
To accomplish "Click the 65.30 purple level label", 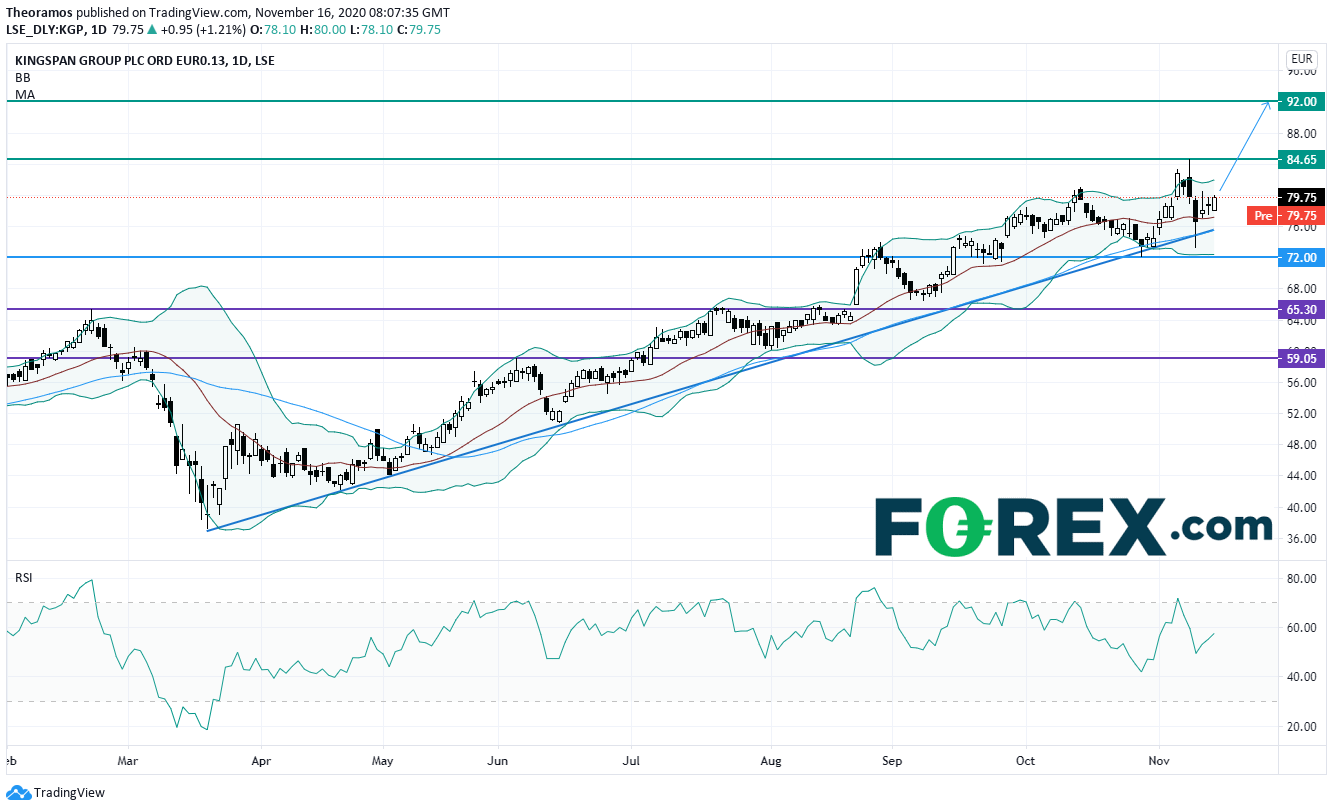I will tap(1301, 310).
